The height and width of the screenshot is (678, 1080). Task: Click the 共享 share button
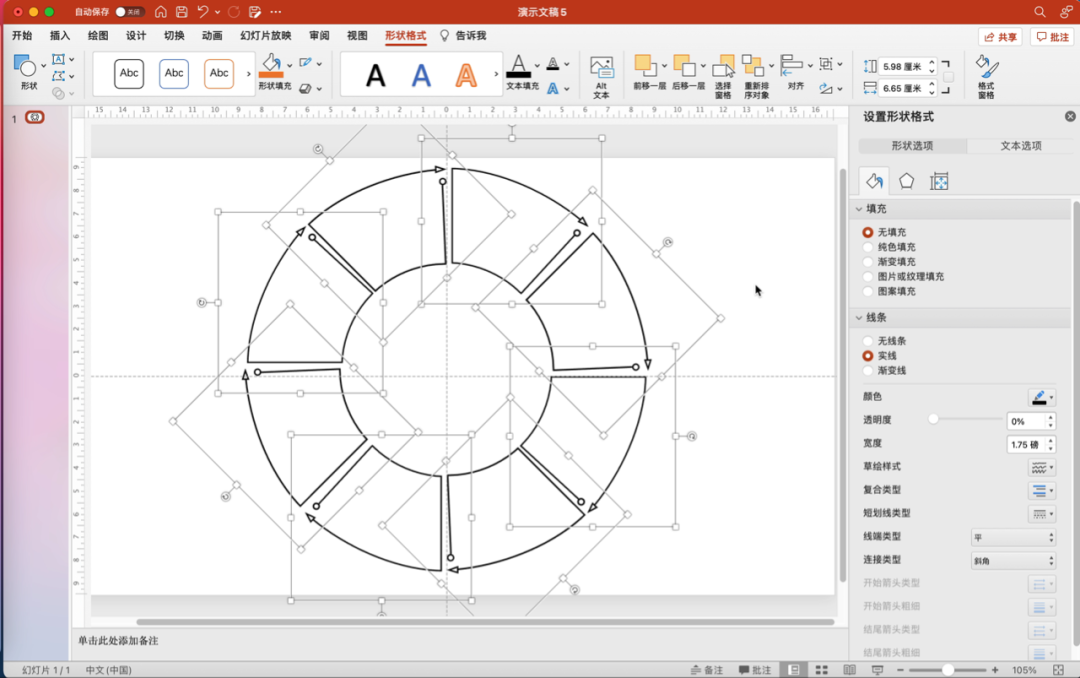pyautogui.click(x=999, y=37)
